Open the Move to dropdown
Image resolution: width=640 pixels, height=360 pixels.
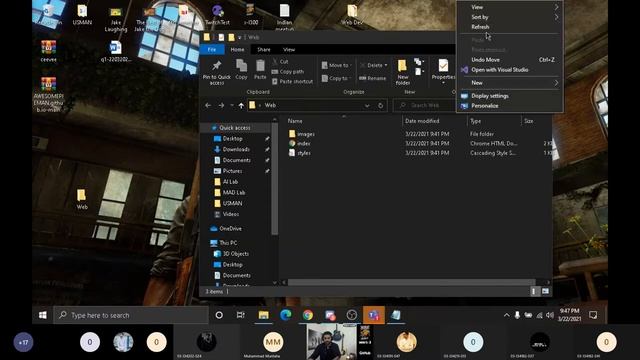pyautogui.click(x=336, y=65)
